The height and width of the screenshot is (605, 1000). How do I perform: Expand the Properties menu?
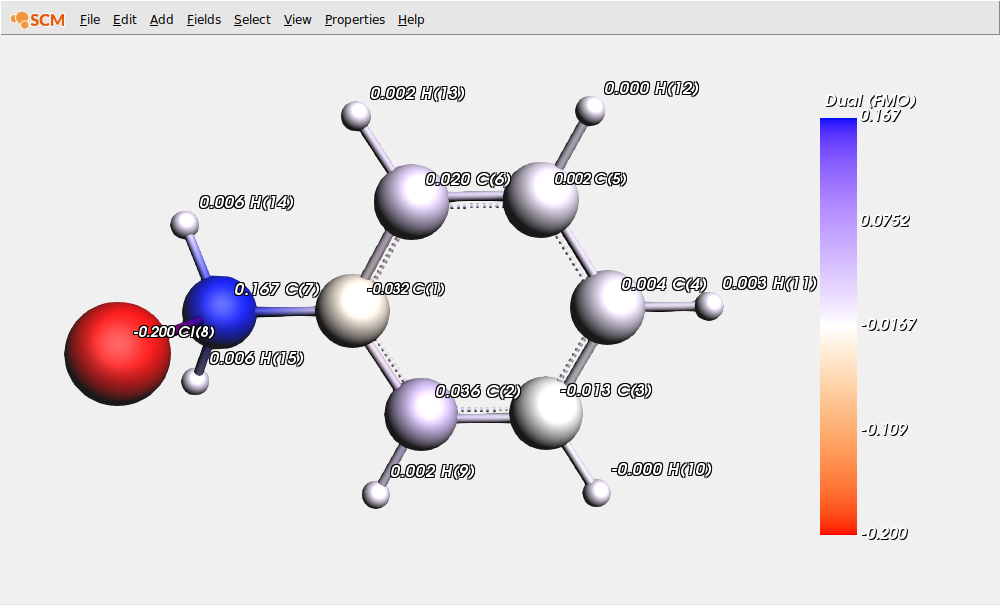354,19
